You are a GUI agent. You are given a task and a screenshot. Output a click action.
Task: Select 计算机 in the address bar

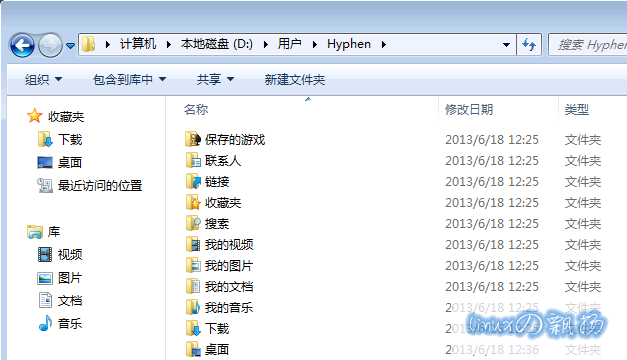point(138,44)
